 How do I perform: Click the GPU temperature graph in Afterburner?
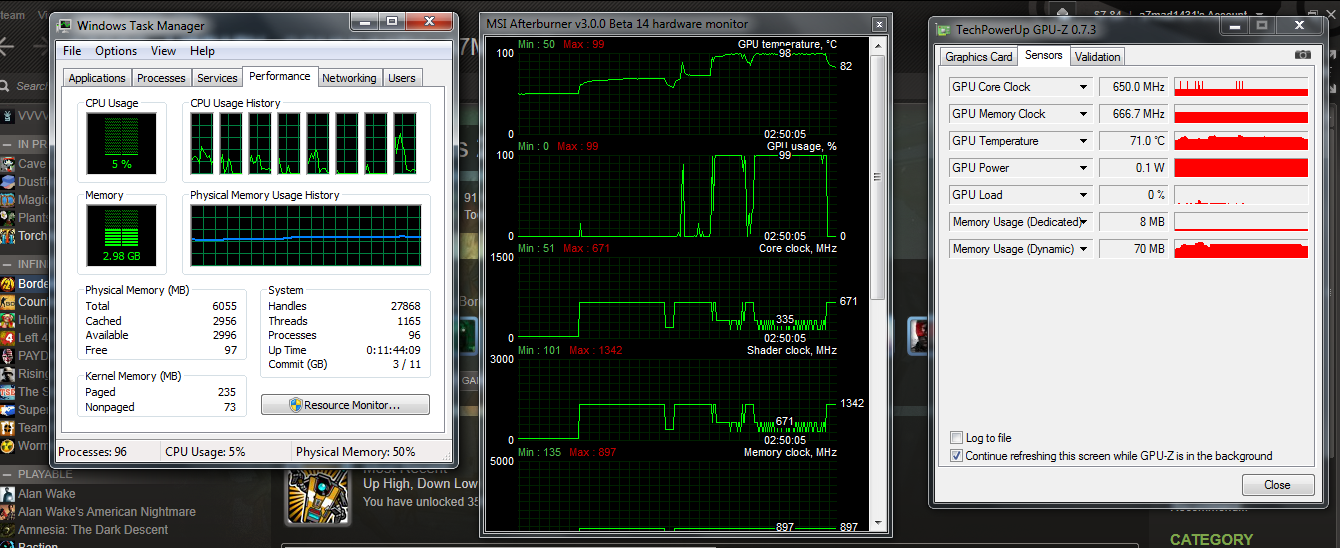point(678,92)
